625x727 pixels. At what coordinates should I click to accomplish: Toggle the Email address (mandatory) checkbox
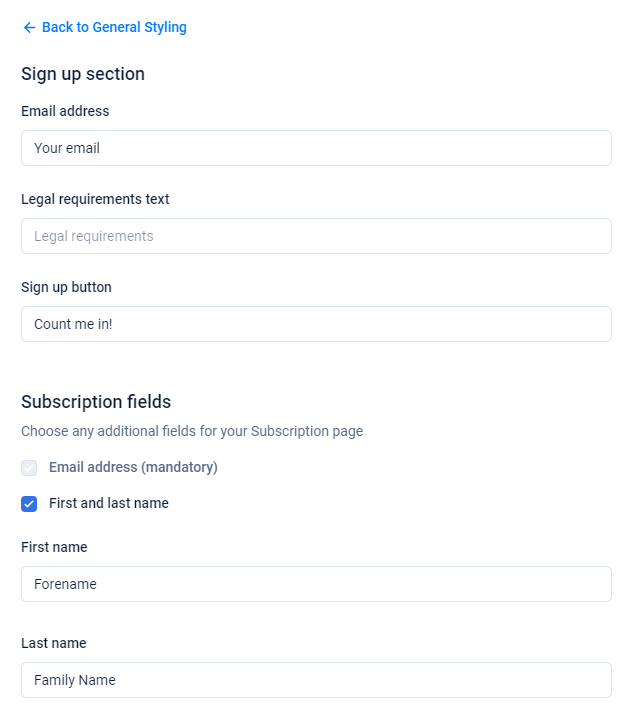pyautogui.click(x=29, y=468)
